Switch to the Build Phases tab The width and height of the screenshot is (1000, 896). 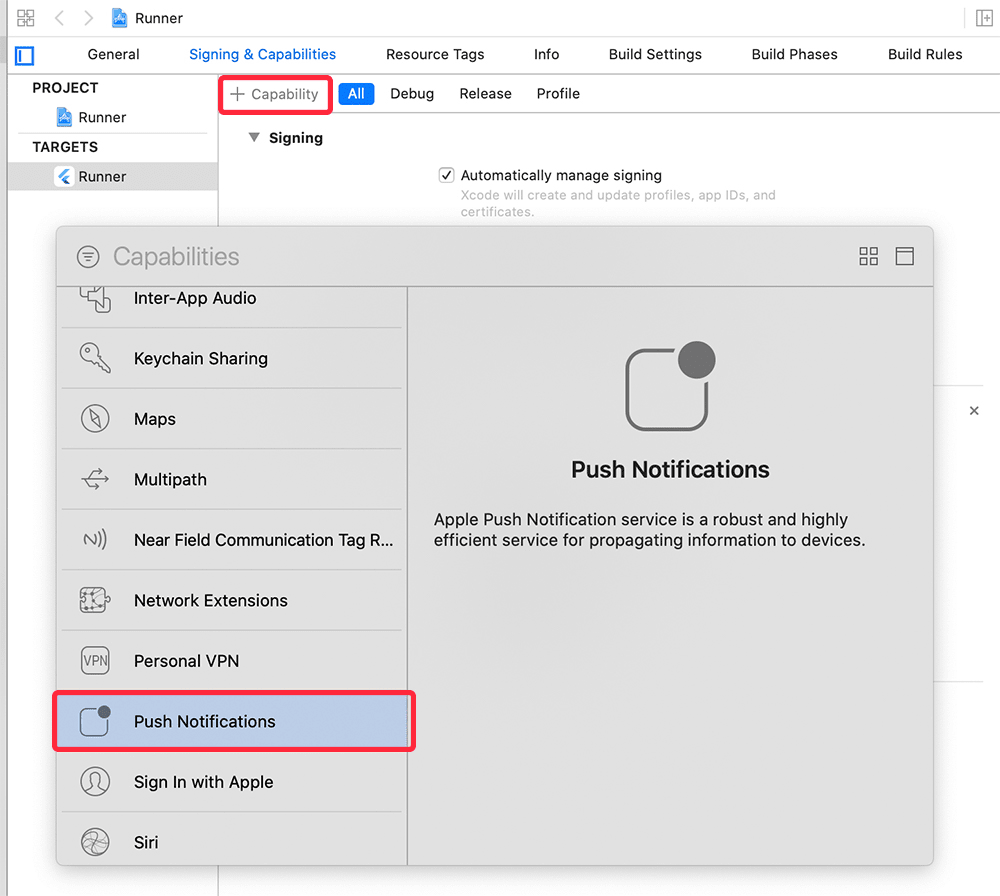click(794, 54)
